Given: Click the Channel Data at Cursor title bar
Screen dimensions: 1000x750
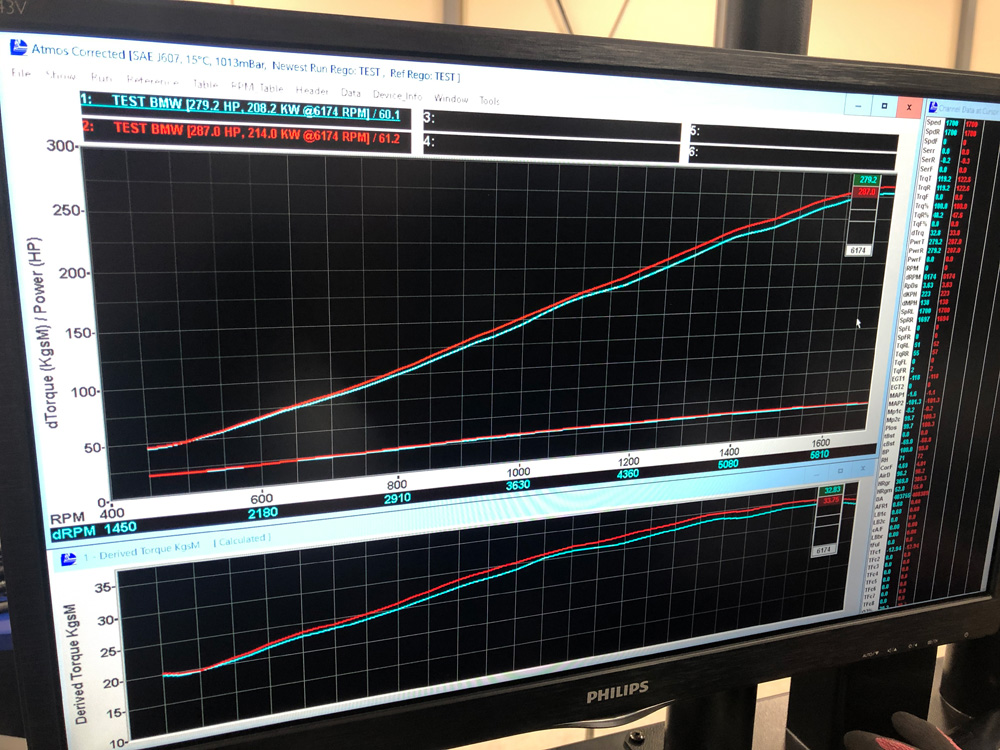Looking at the screenshot, I should 964,110.
